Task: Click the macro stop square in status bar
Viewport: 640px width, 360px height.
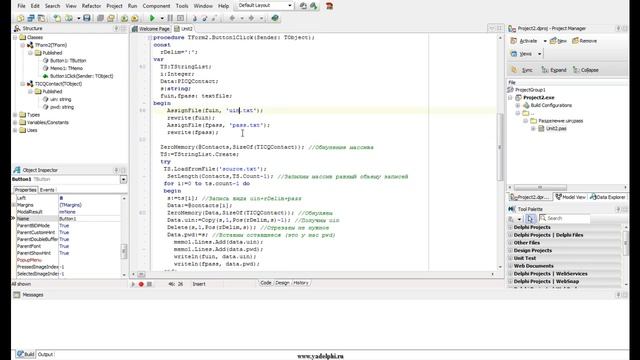Action: tap(149, 284)
